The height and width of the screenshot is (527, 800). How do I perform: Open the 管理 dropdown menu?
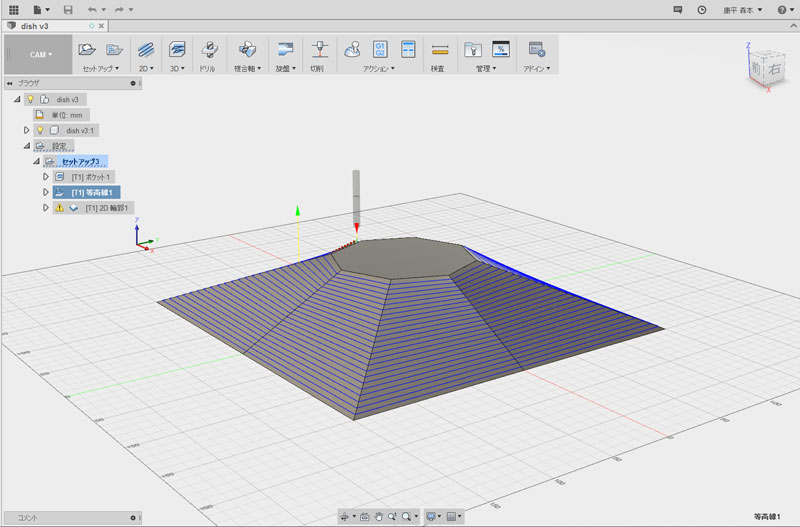point(486,68)
